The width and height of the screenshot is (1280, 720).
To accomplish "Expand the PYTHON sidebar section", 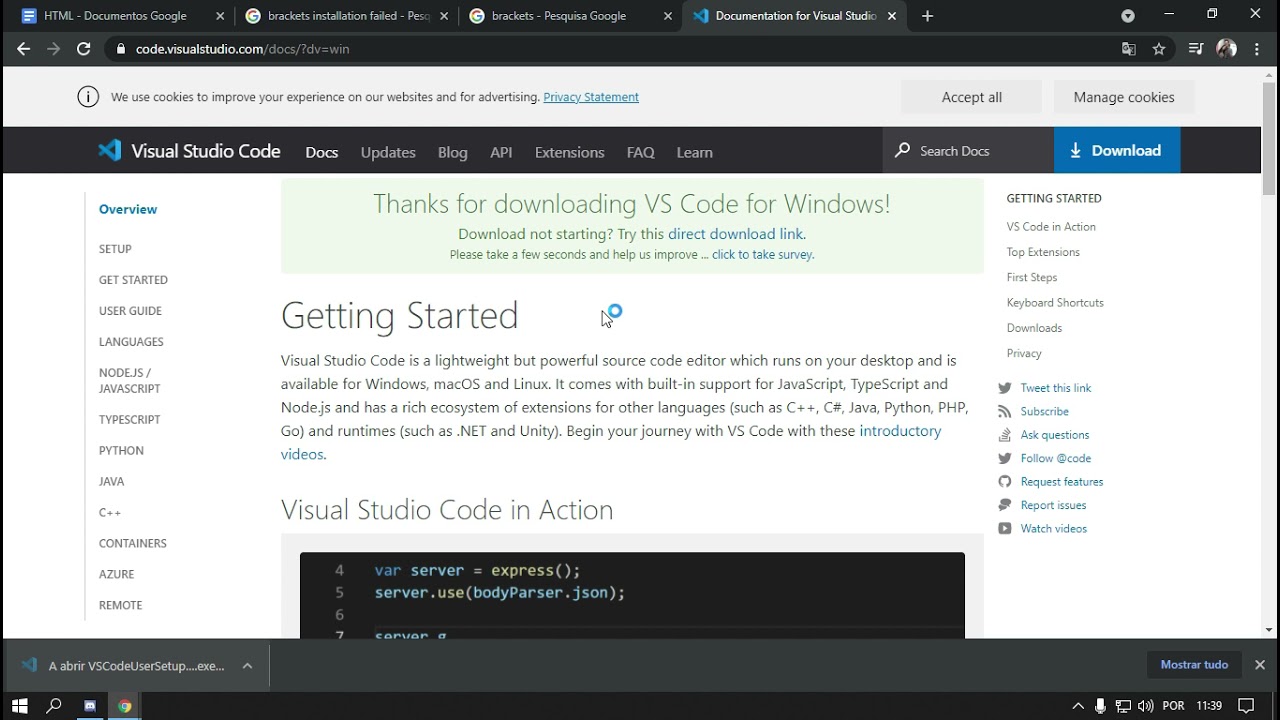I will pyautogui.click(x=121, y=451).
